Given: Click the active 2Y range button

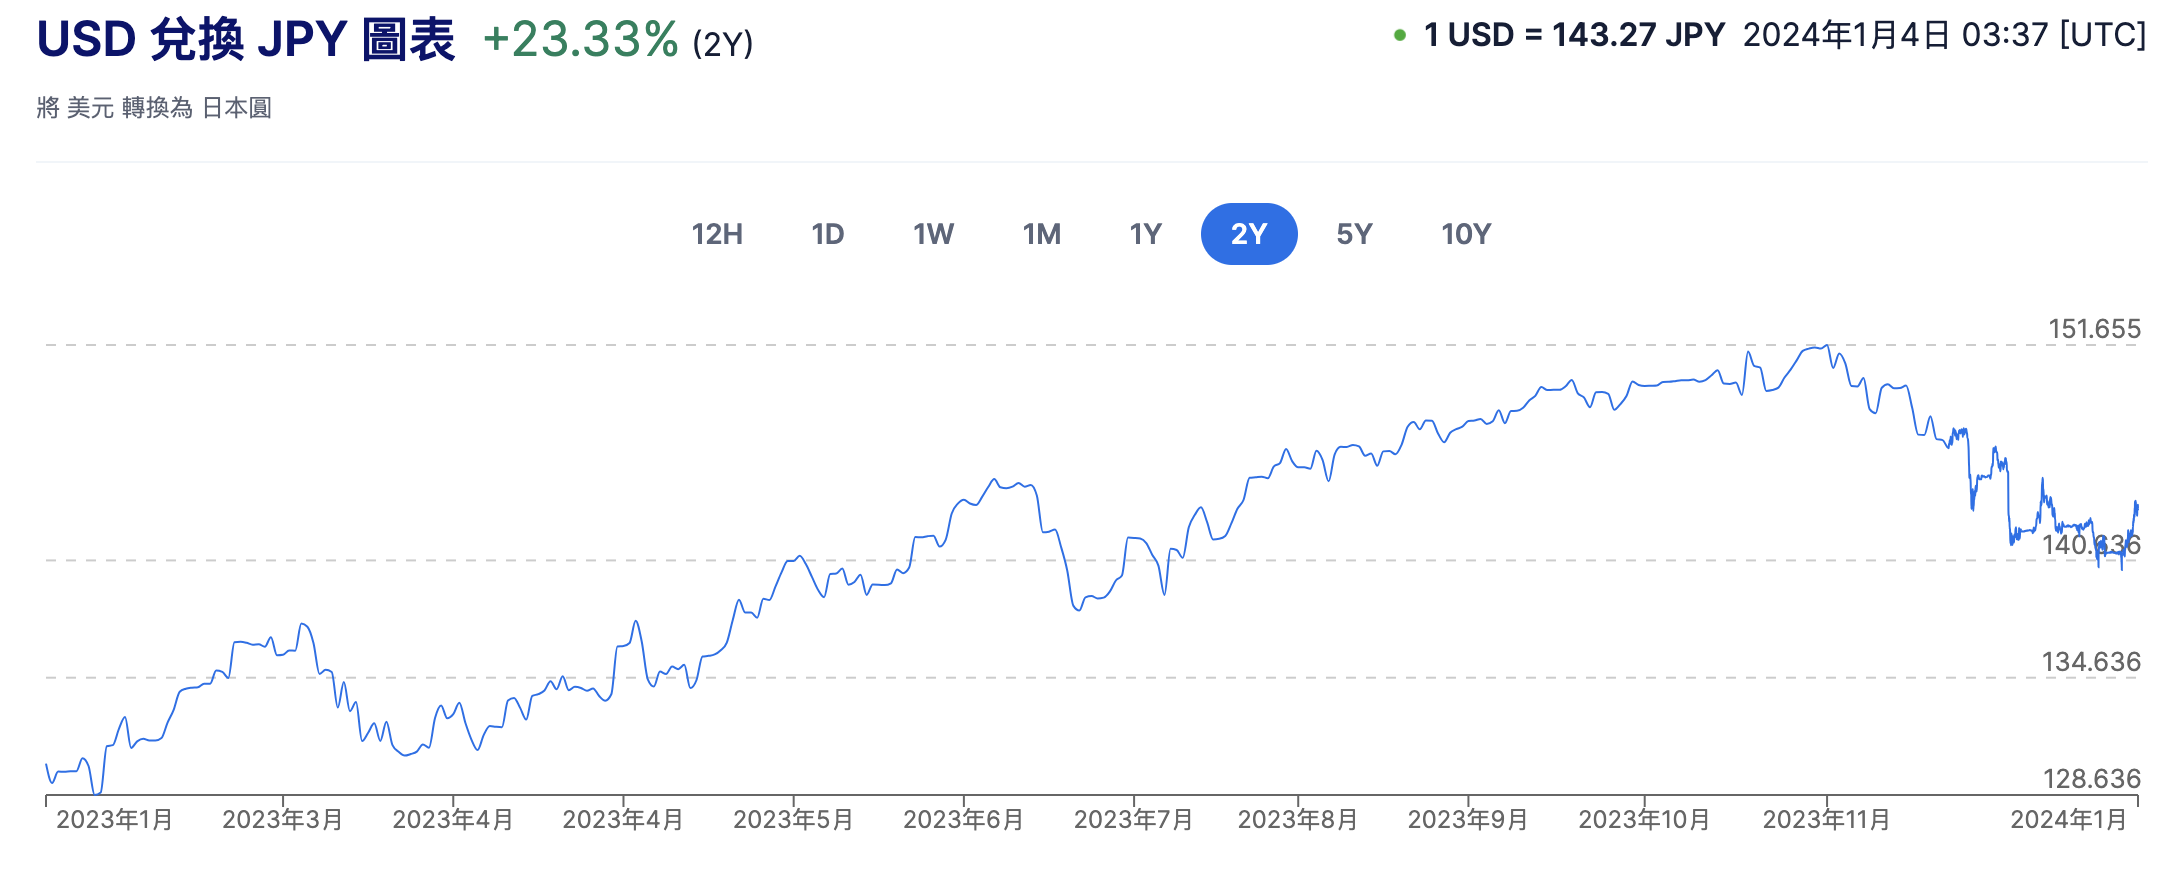Looking at the screenshot, I should (x=1249, y=234).
